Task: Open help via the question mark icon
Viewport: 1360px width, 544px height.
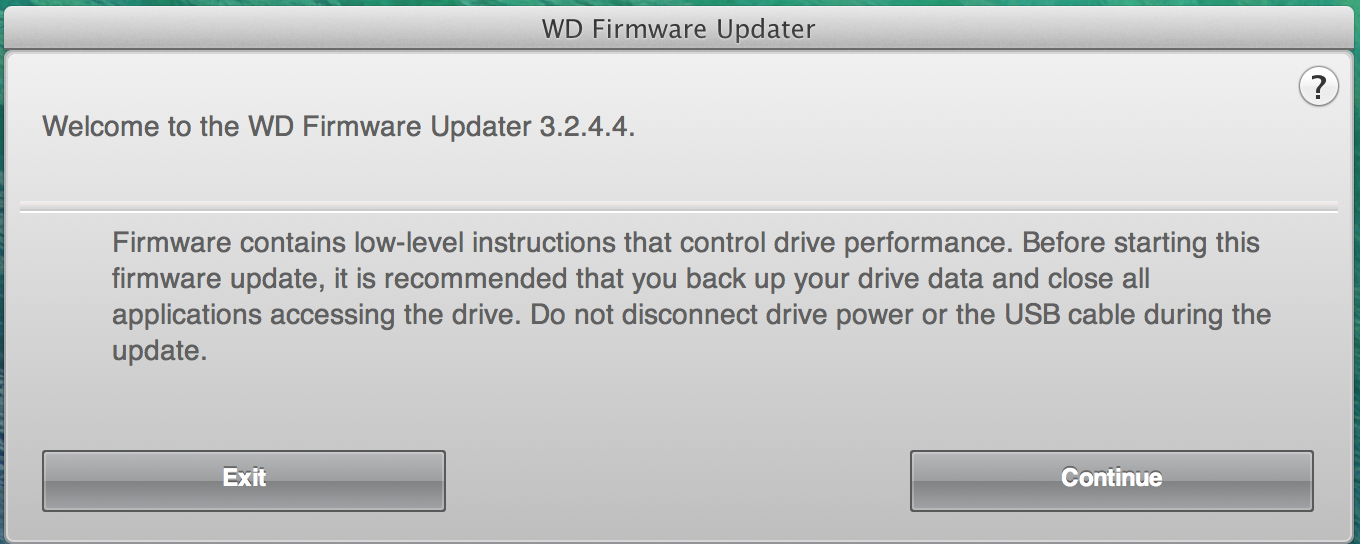Action: [x=1318, y=87]
